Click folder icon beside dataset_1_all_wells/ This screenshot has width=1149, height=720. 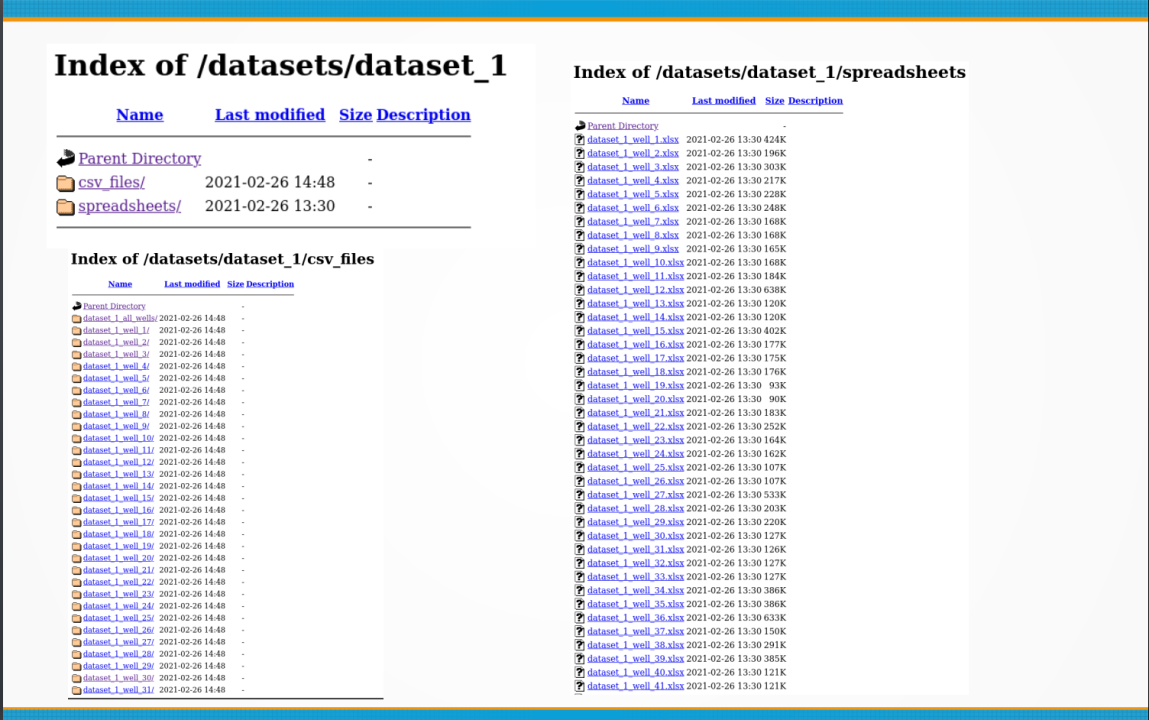click(x=76, y=318)
